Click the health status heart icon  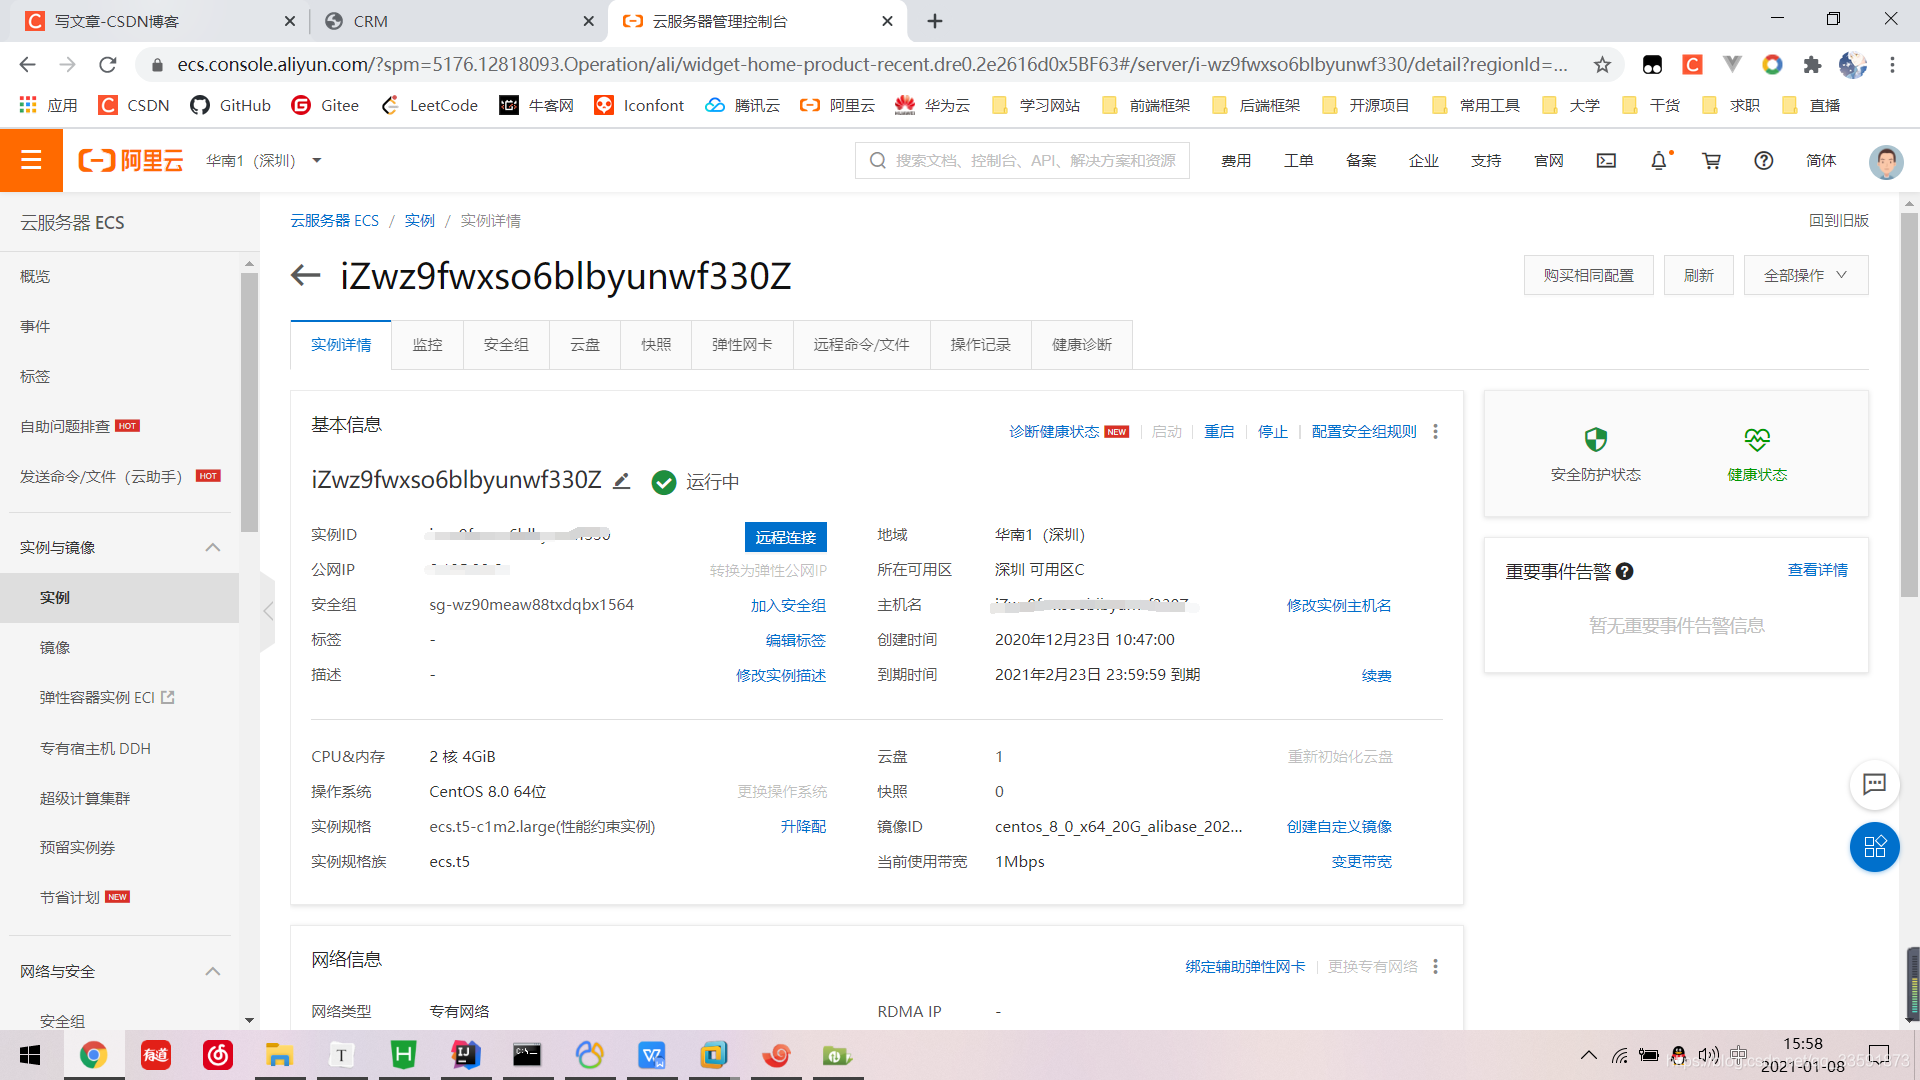coord(1757,439)
